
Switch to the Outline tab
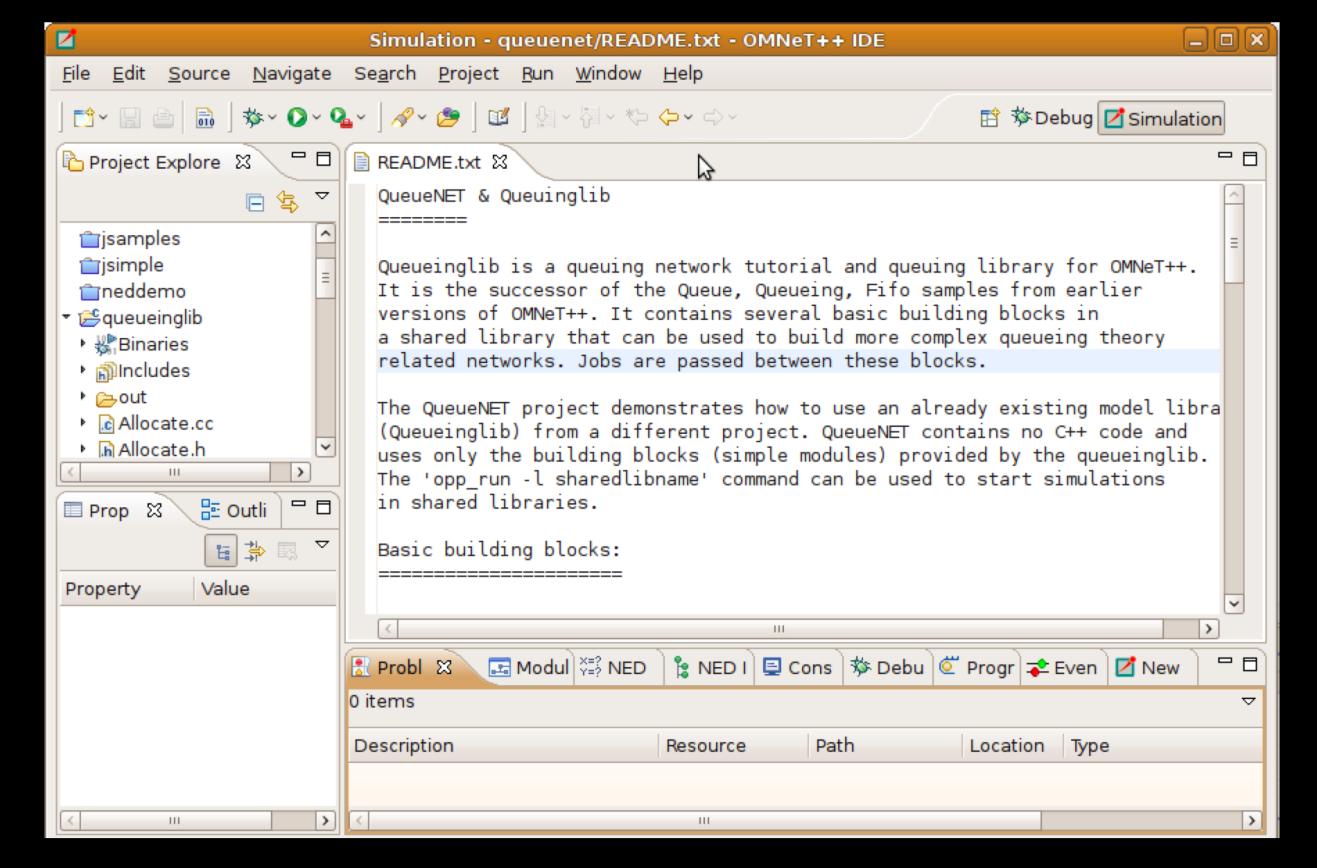[x=232, y=510]
